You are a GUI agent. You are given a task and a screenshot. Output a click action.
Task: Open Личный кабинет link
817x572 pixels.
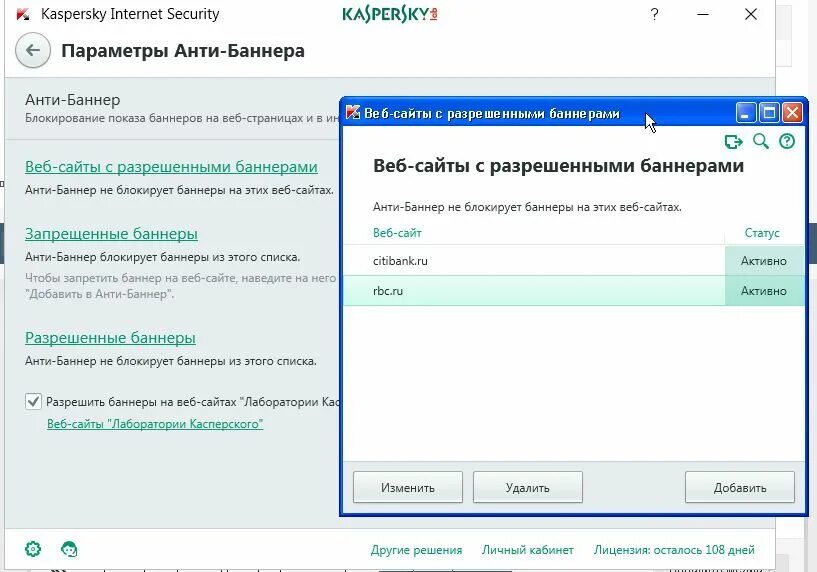click(x=528, y=550)
